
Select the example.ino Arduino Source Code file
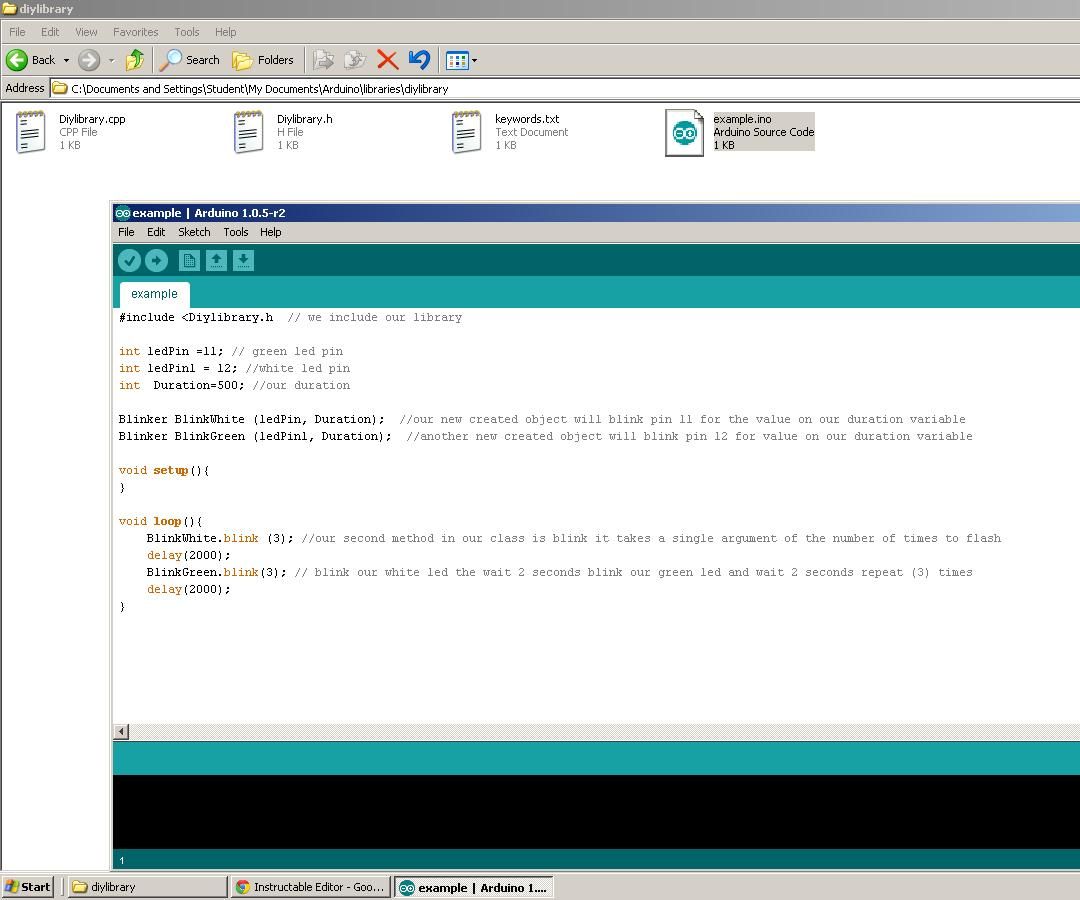pos(740,131)
